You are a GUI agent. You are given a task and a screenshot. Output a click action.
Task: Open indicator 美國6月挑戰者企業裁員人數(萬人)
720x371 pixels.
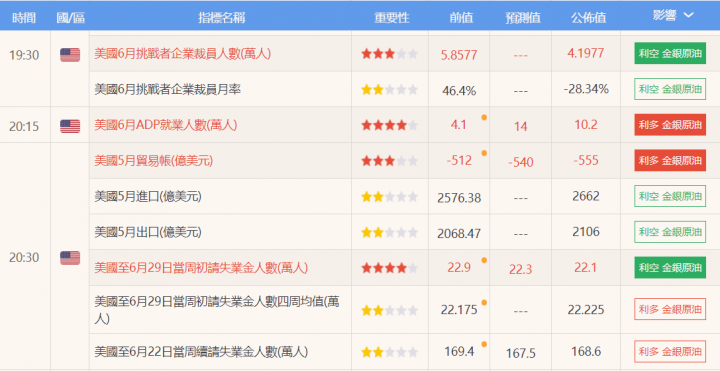tap(182, 54)
